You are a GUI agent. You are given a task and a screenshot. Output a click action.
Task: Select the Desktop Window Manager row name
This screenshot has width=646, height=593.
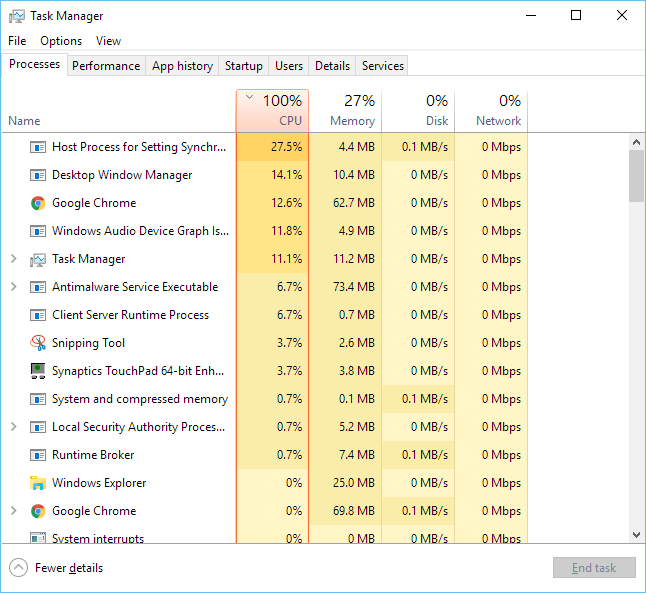tap(122, 175)
